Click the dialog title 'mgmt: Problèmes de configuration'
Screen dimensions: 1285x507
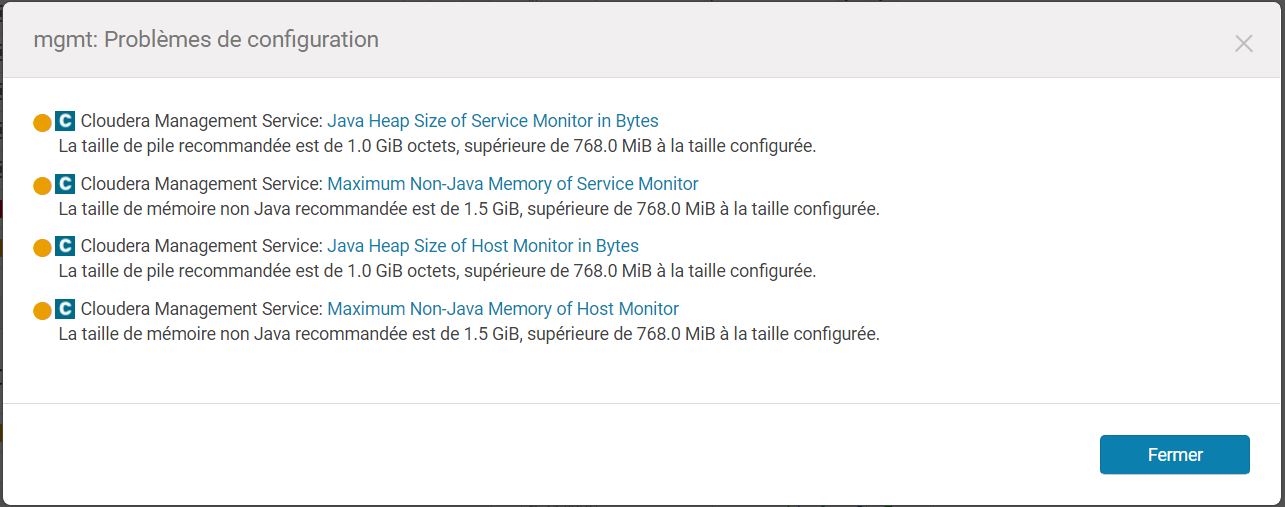coord(206,40)
